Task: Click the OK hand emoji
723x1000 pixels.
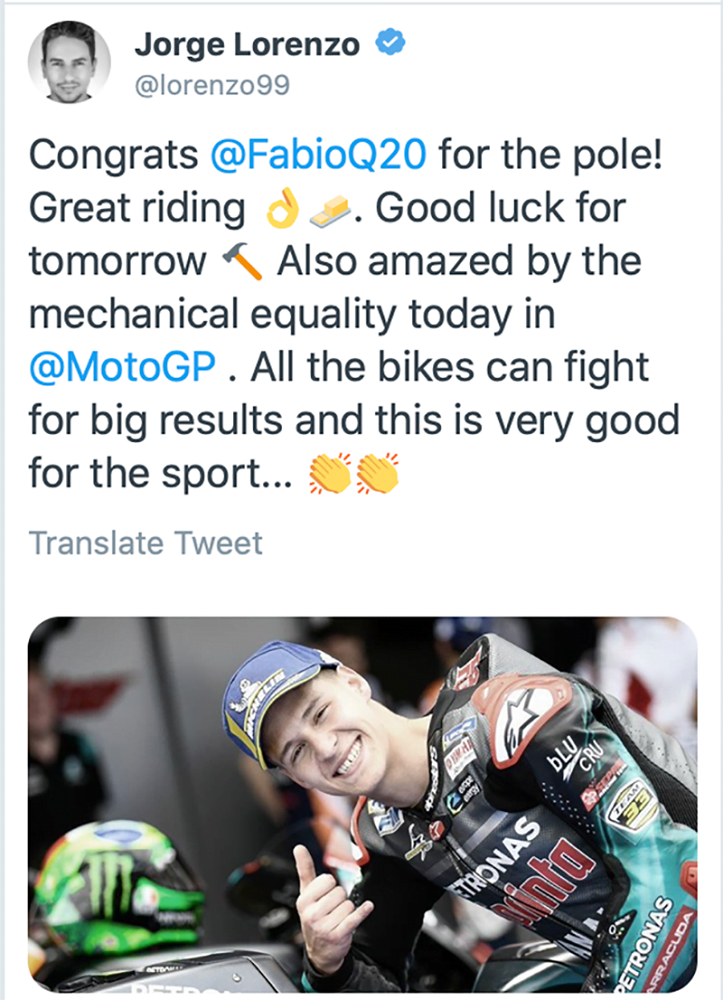Action: [x=283, y=208]
